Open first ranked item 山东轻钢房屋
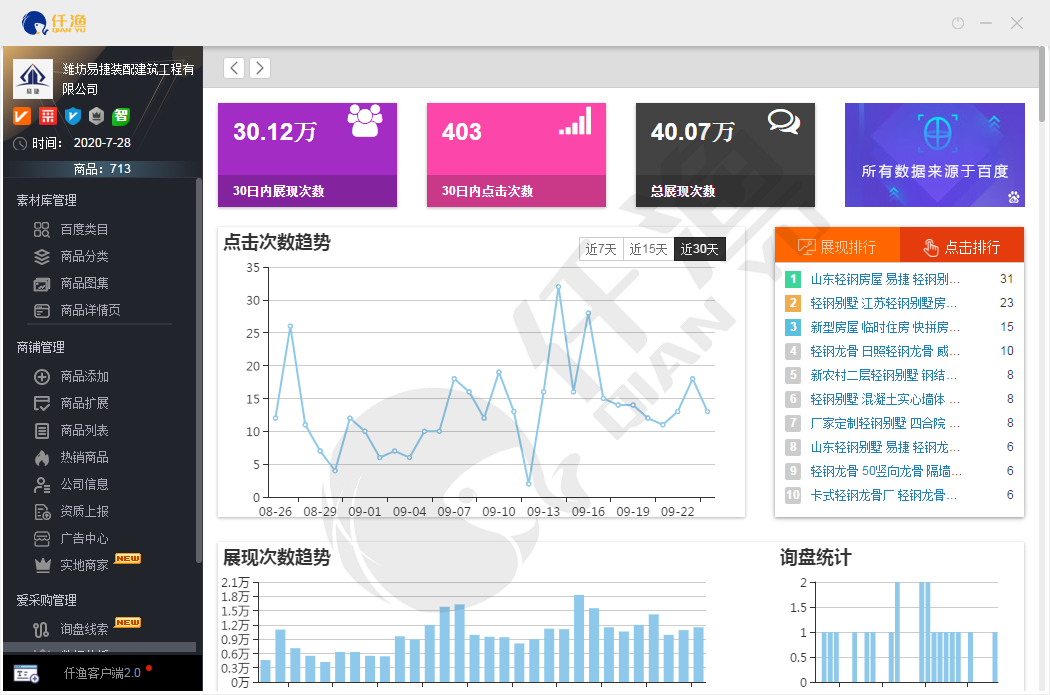 click(884, 279)
